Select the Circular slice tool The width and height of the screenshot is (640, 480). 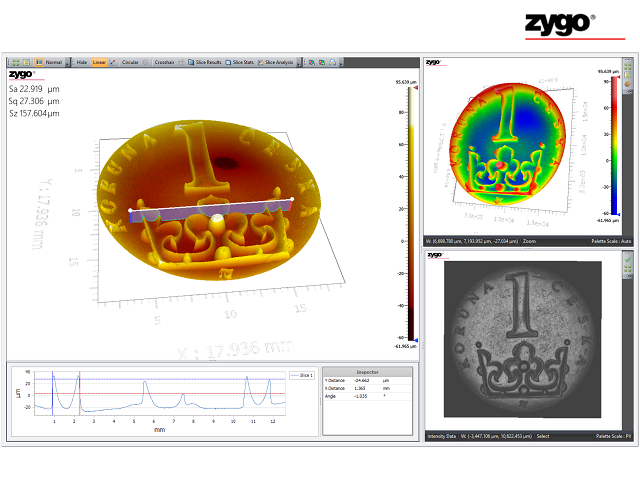(x=129, y=62)
